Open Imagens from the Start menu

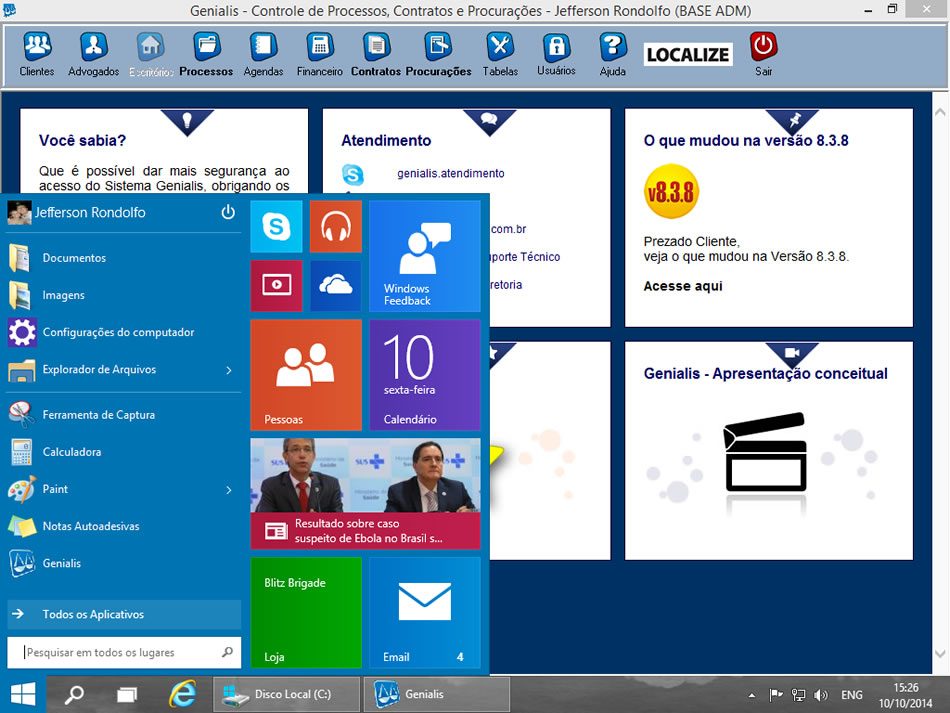pos(124,295)
